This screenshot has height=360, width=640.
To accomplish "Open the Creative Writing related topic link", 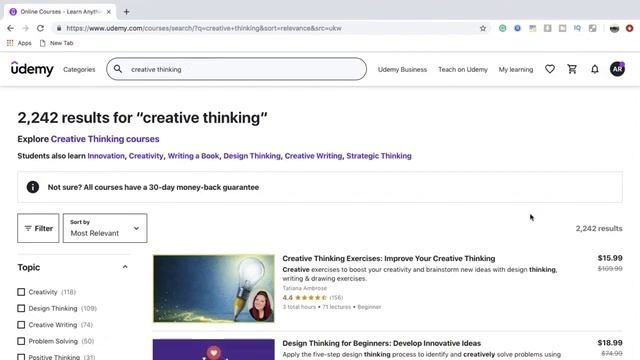I will tap(313, 156).
